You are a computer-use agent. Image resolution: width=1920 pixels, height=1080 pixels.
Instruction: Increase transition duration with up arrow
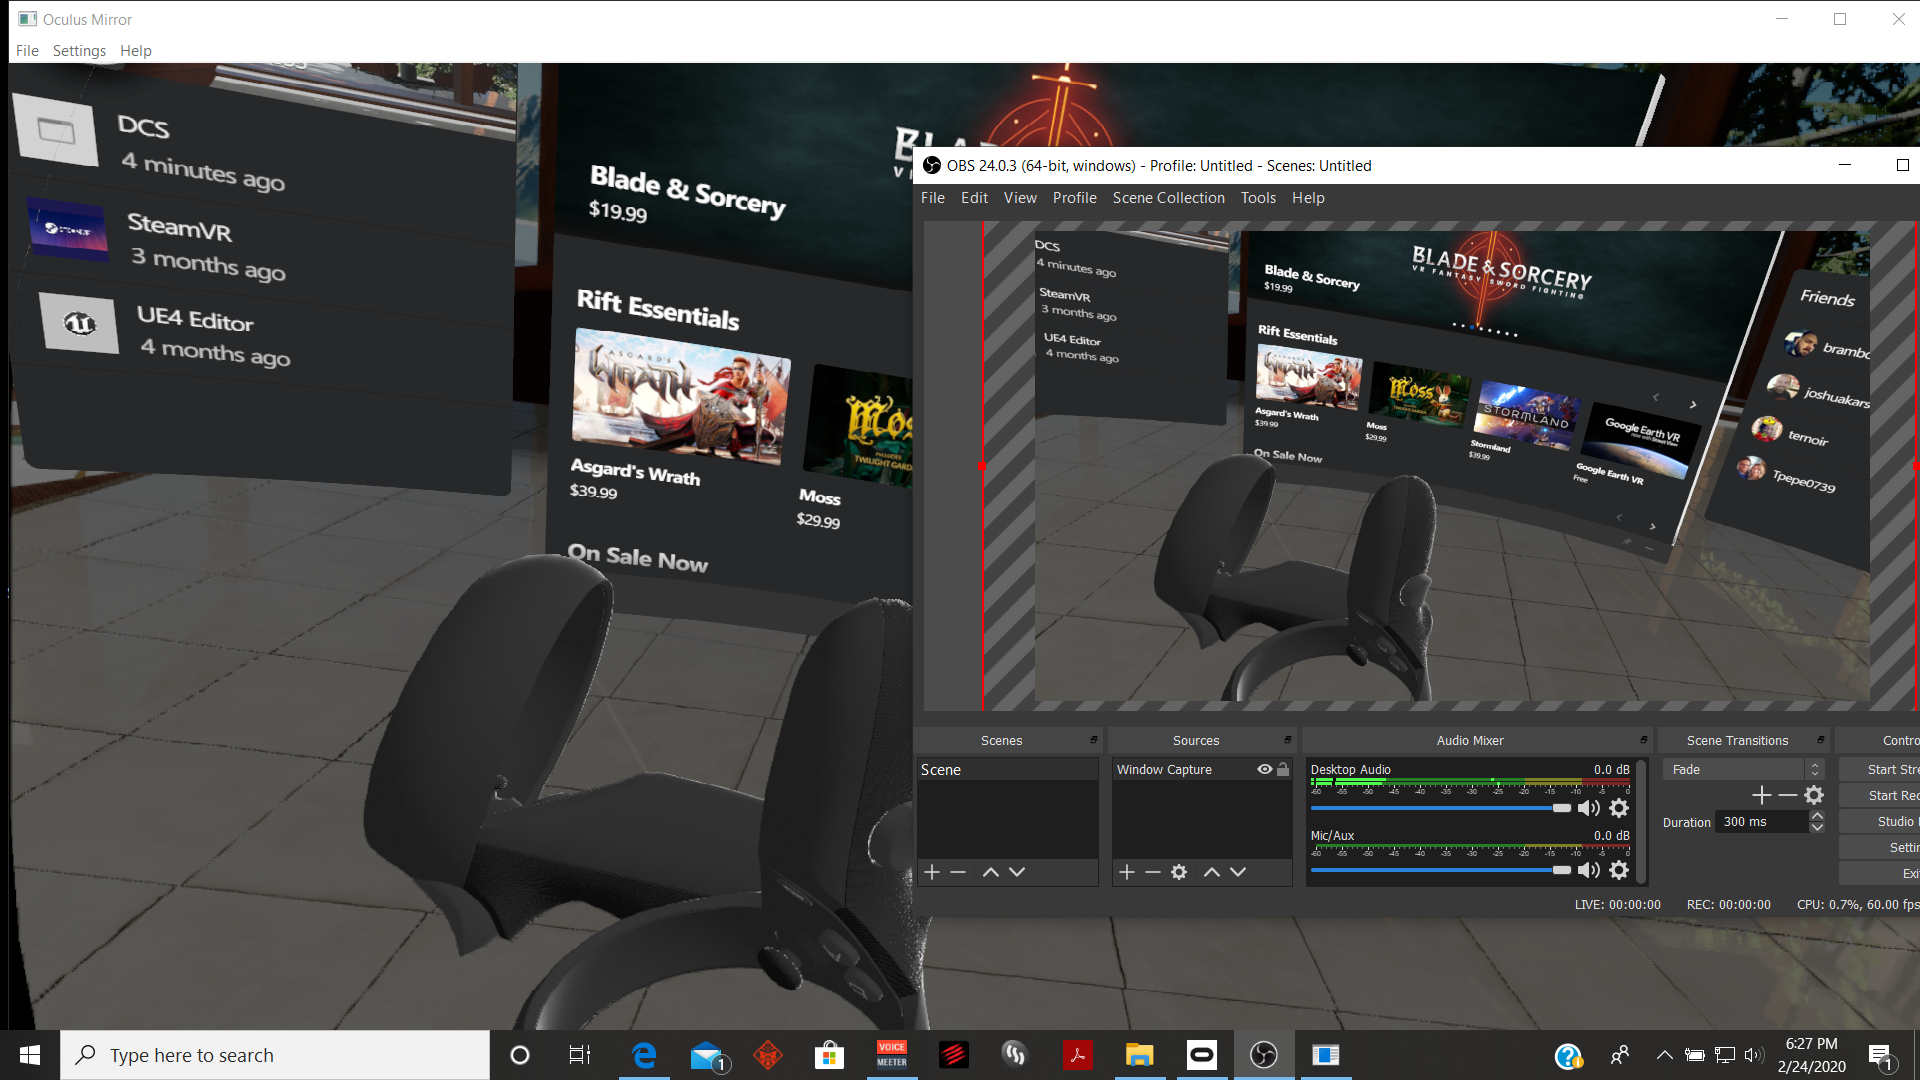point(1817,816)
